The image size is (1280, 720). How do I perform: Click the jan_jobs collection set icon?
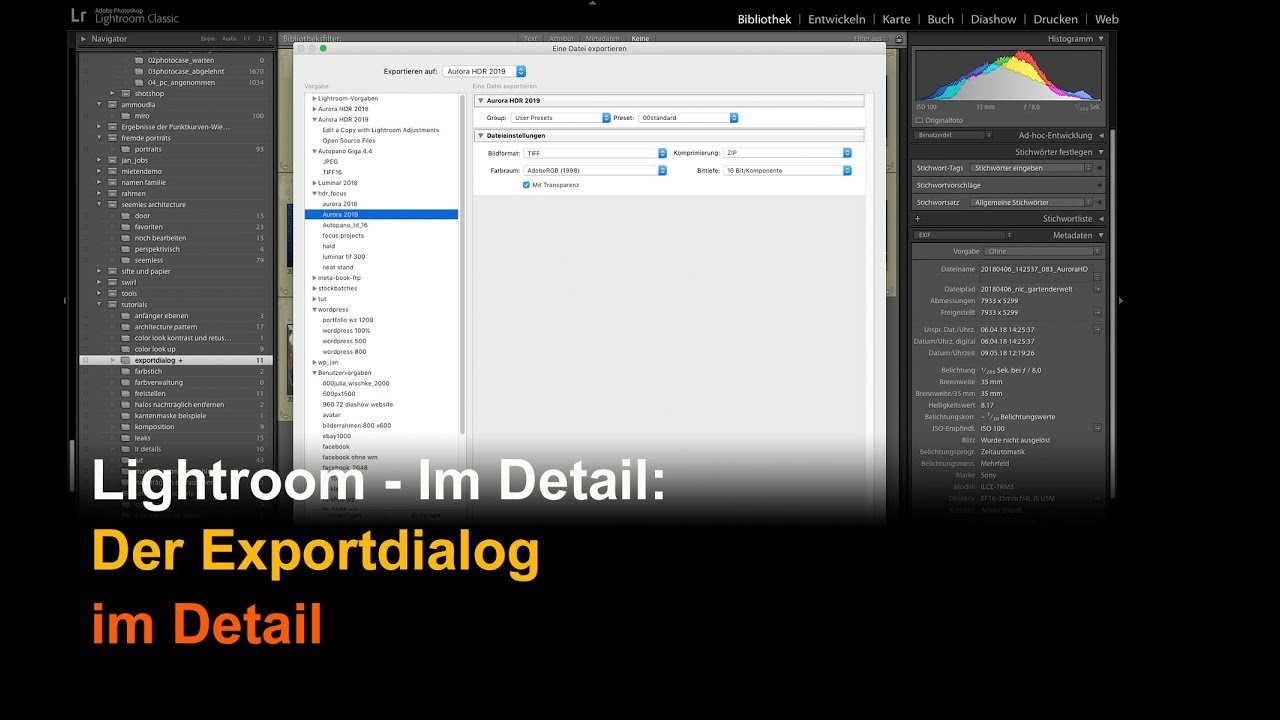click(x=113, y=160)
